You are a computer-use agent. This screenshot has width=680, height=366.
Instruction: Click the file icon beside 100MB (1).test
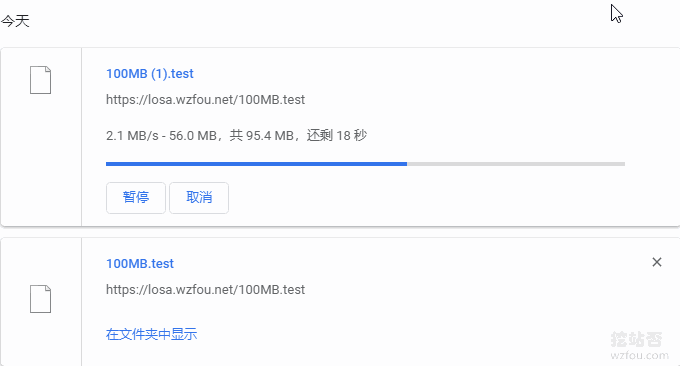[40, 80]
